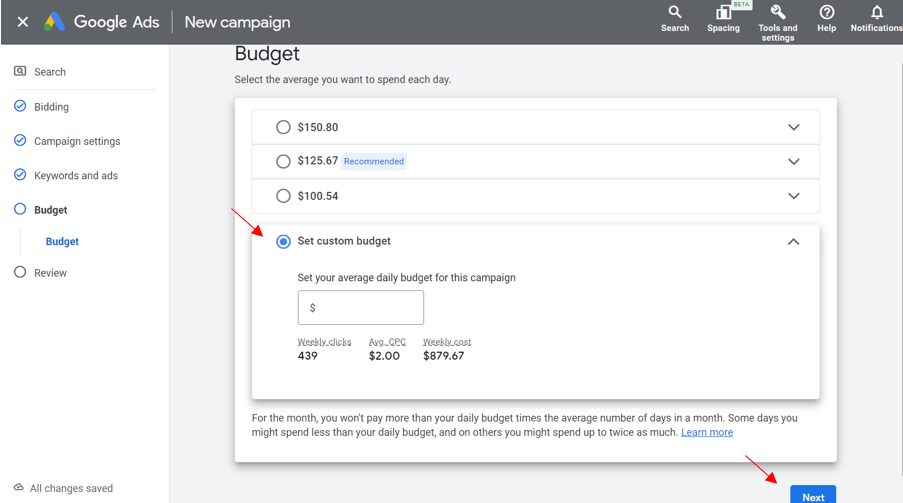Select the $150.80 budget option
Image resolution: width=903 pixels, height=503 pixels.
coord(283,127)
